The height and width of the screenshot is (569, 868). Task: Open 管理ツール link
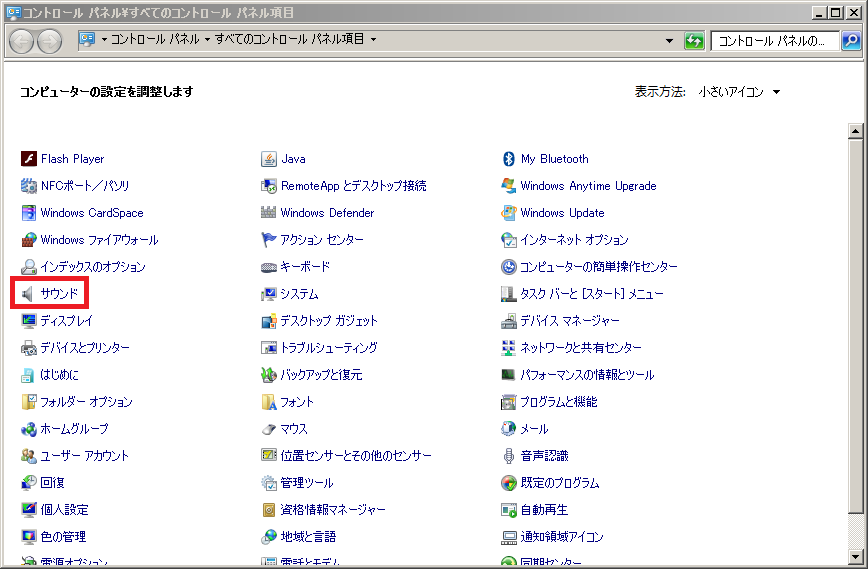pyautogui.click(x=307, y=483)
